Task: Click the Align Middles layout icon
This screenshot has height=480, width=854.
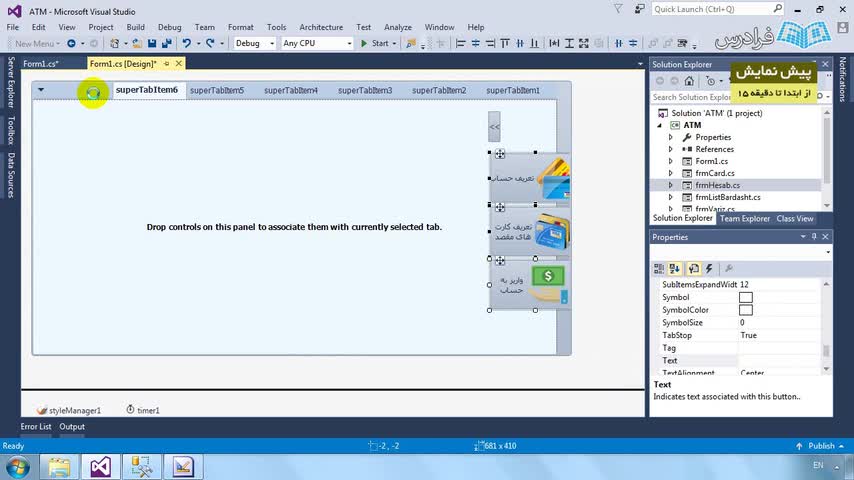Action: (520, 43)
